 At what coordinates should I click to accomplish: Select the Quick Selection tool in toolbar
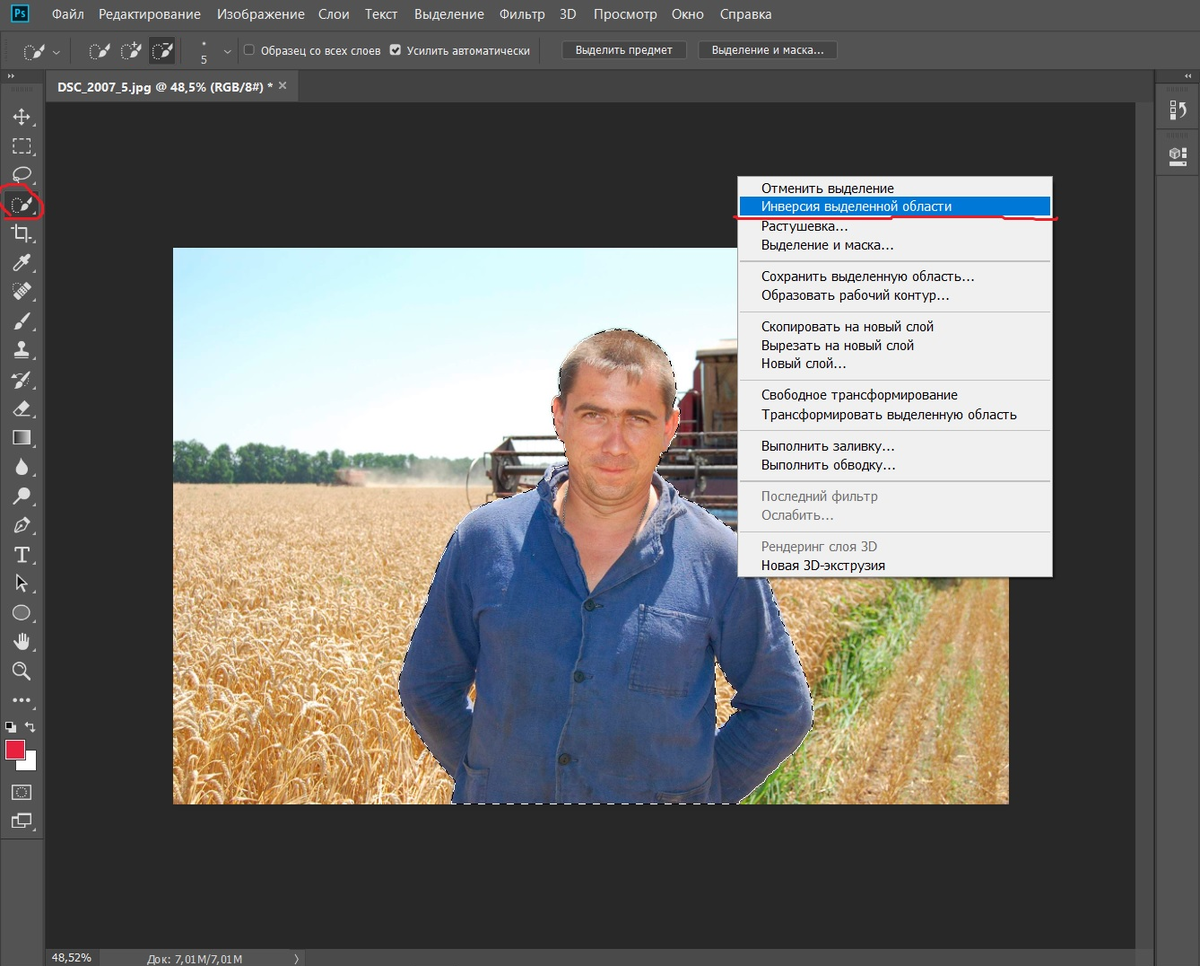21,205
